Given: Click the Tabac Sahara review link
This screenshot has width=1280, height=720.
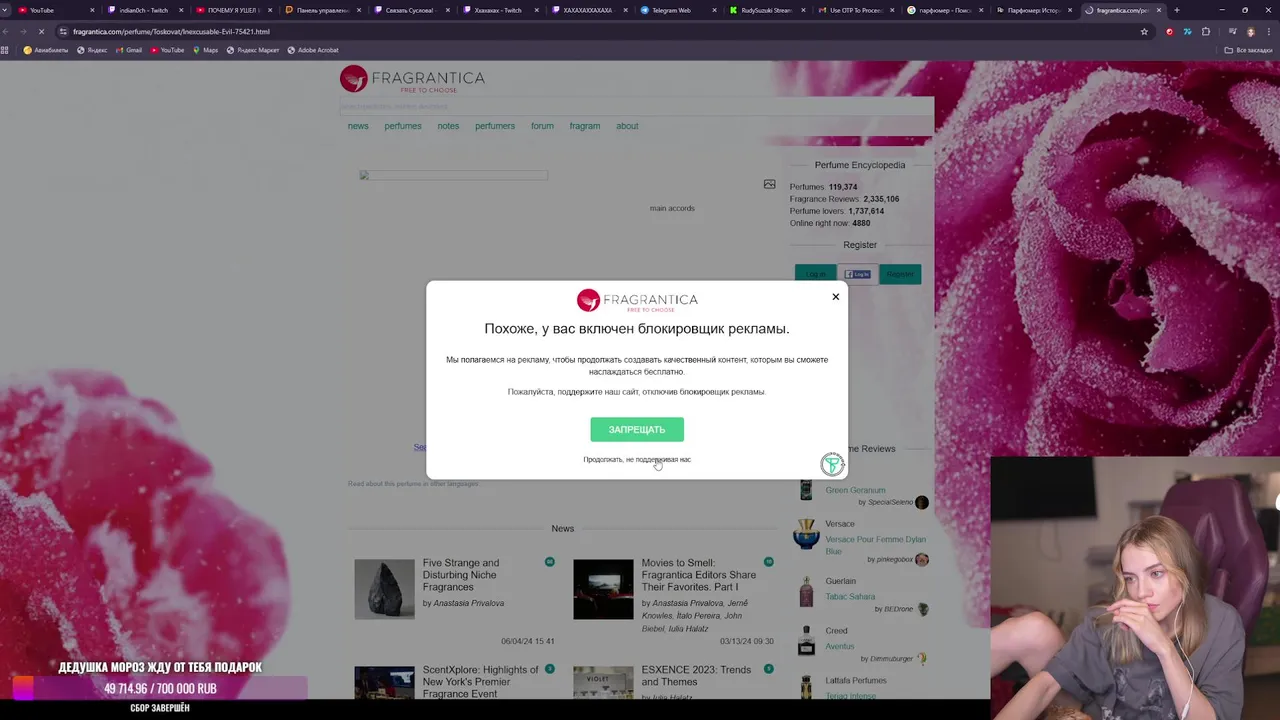Looking at the screenshot, I should pos(850,597).
